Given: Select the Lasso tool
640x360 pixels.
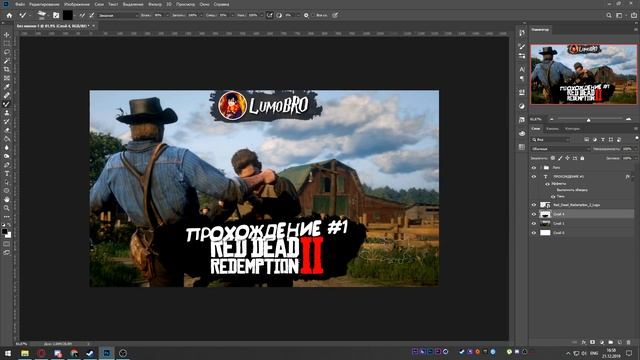Looking at the screenshot, I should point(7,52).
